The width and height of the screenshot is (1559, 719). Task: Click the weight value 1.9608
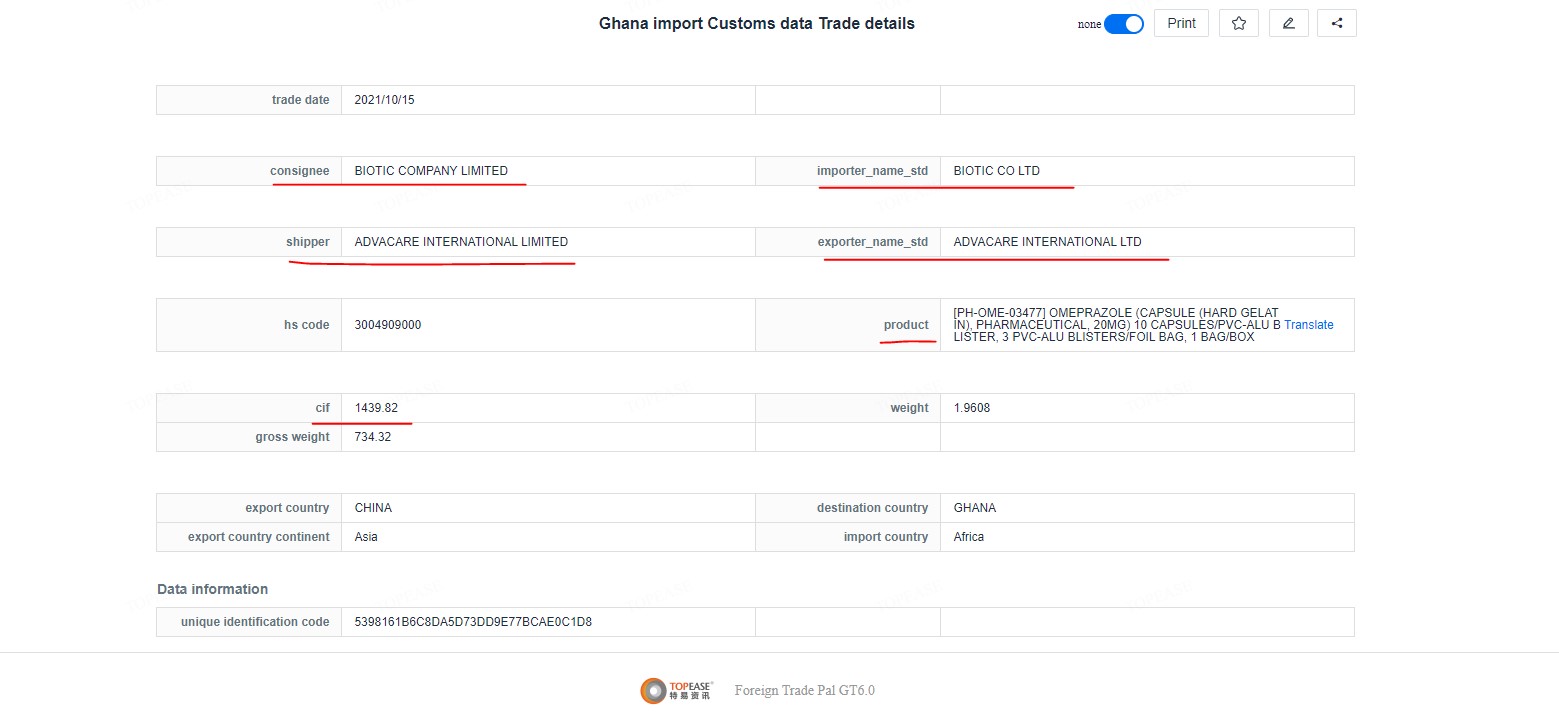(x=972, y=408)
